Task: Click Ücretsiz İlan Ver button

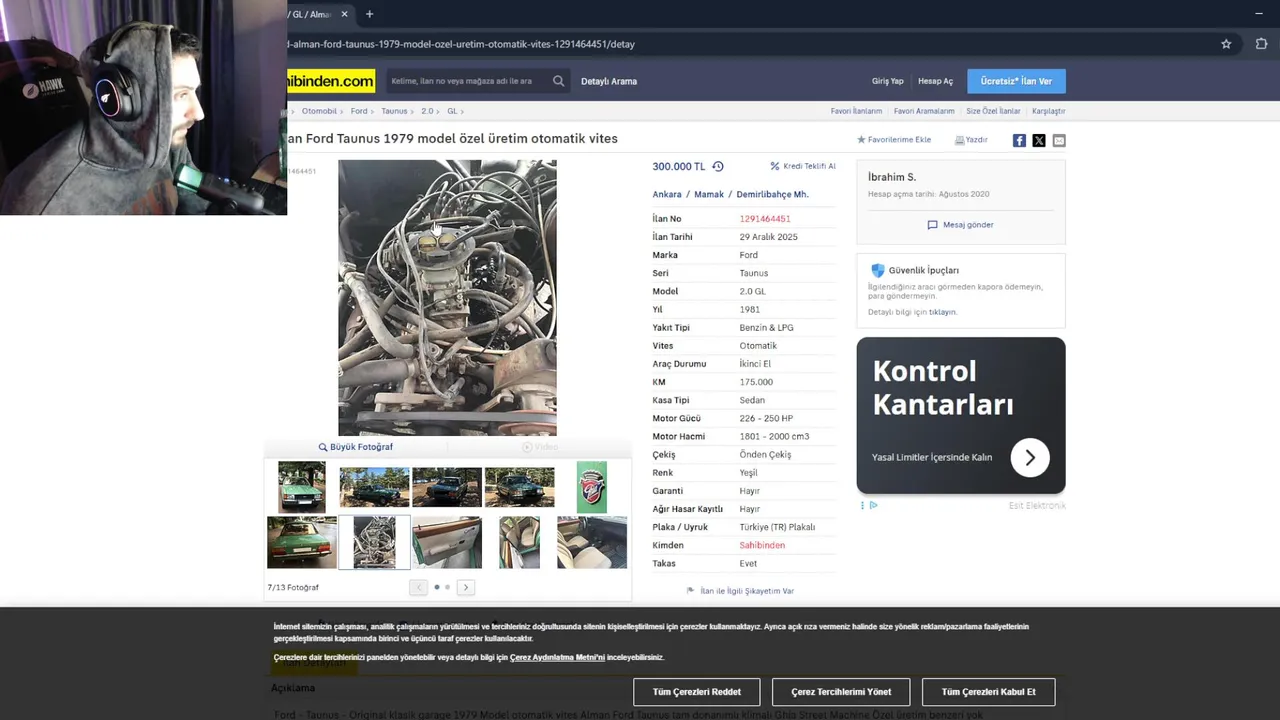Action: tap(1016, 81)
